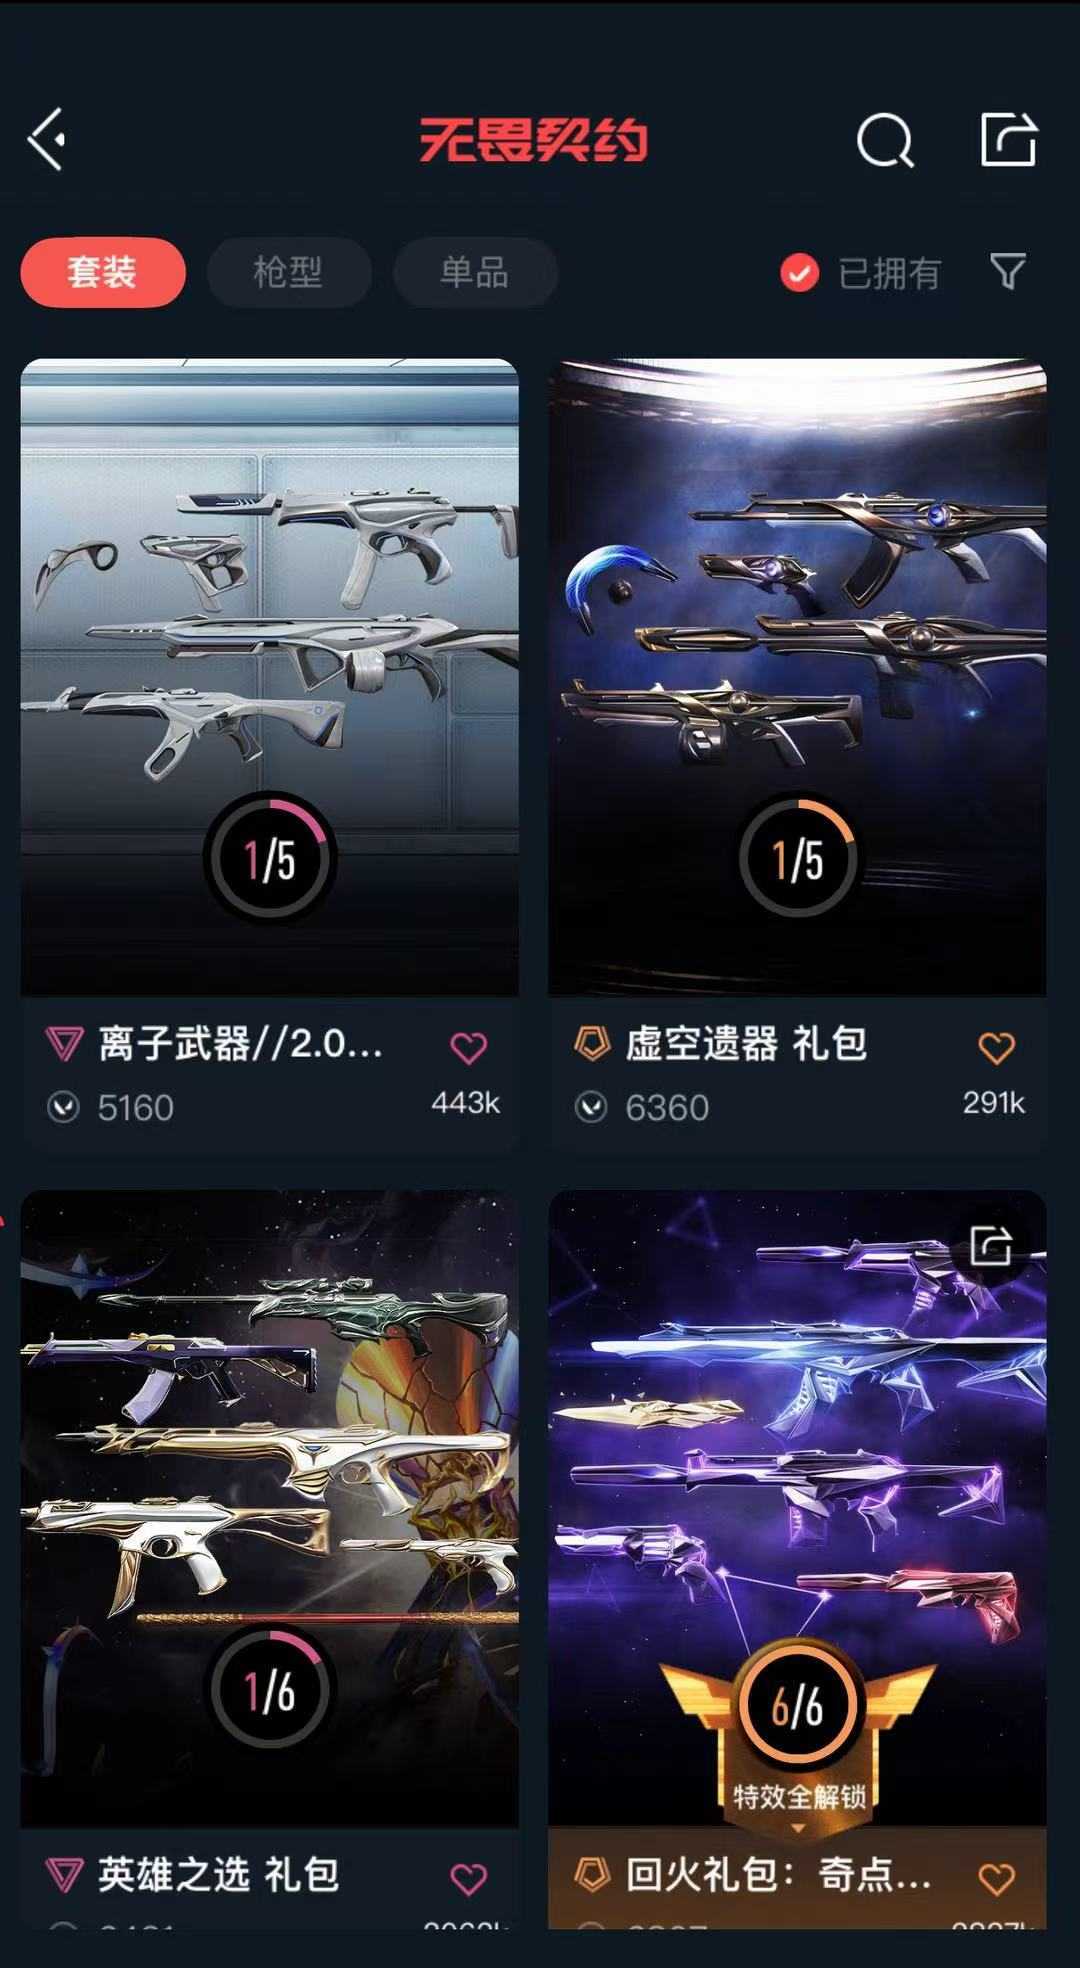
Task: Toggle the 已拥有 owned checkbox
Action: tap(799, 272)
